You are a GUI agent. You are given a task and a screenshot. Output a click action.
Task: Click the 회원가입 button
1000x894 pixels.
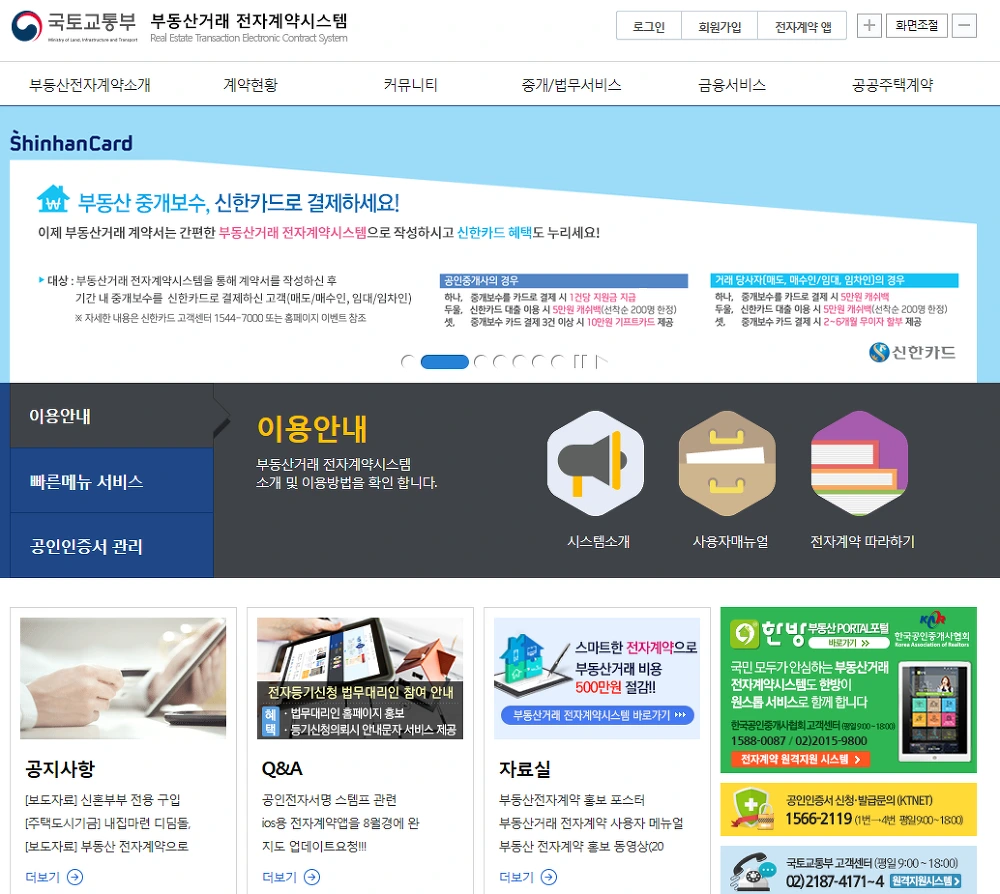(x=719, y=26)
